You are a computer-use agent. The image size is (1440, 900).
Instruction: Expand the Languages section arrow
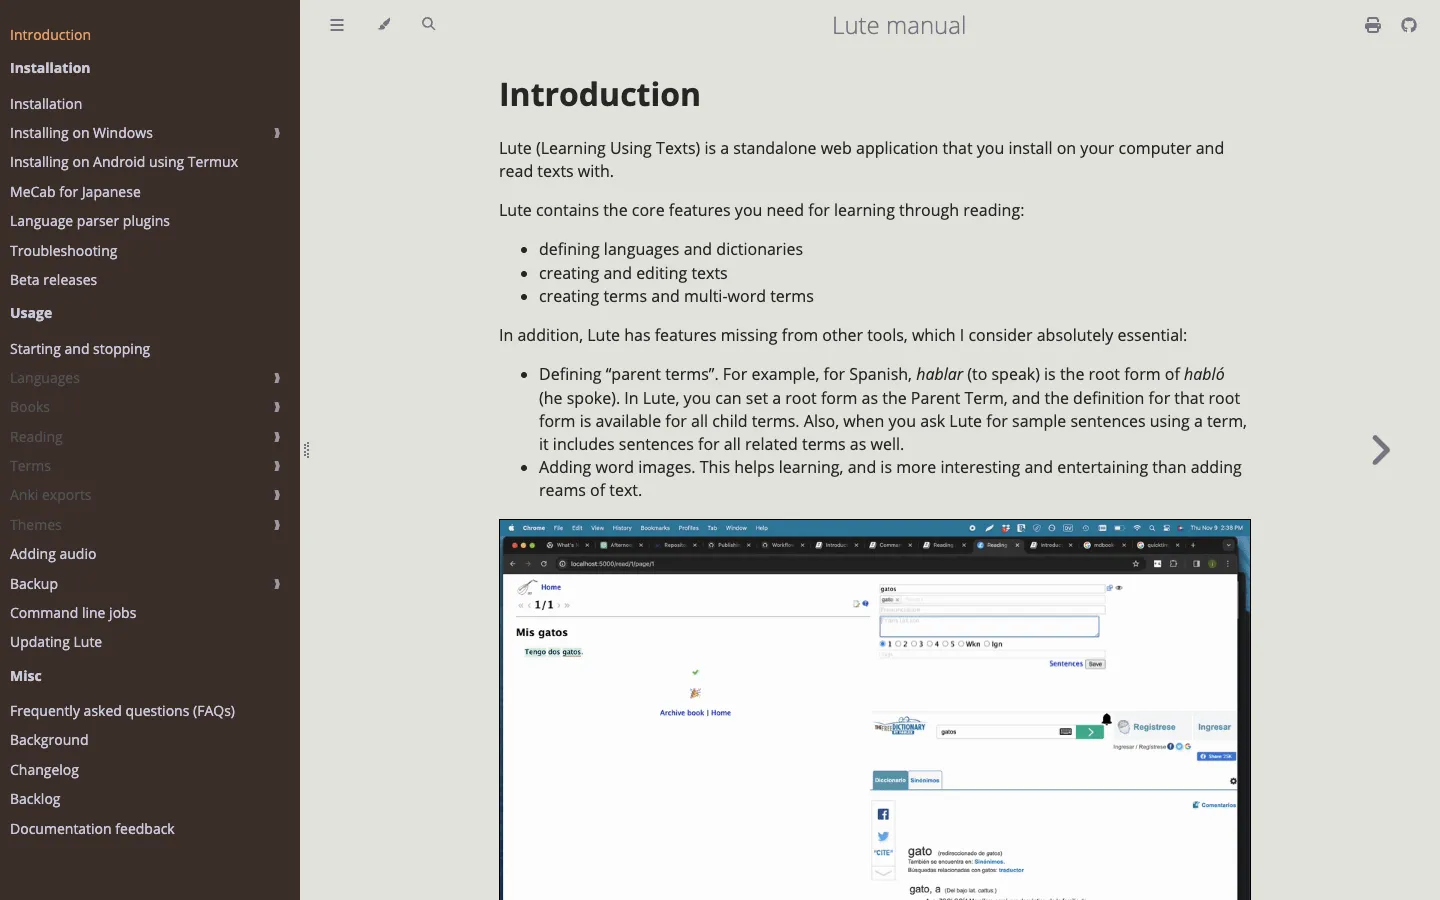click(277, 379)
